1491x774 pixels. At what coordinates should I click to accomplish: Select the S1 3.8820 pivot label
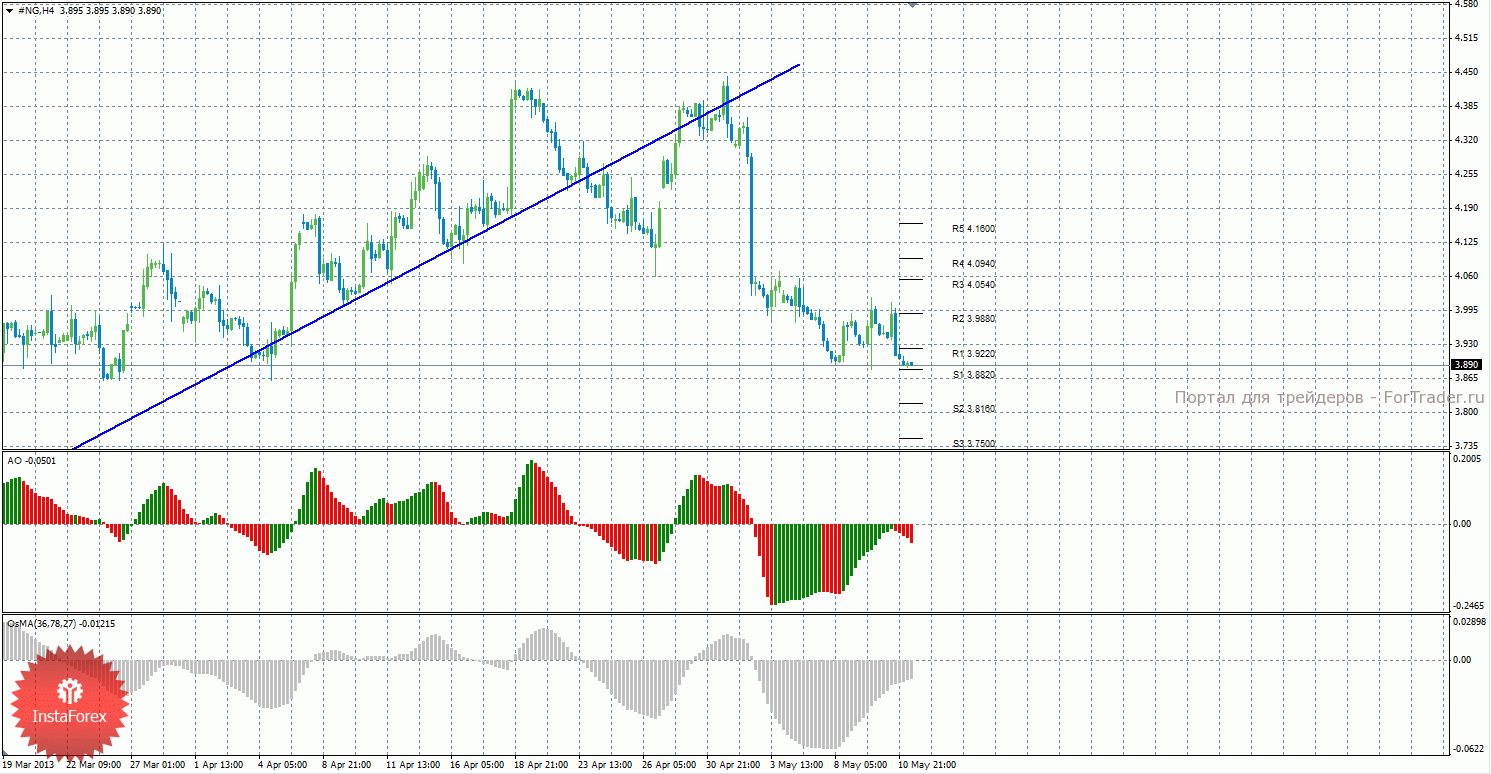(973, 375)
